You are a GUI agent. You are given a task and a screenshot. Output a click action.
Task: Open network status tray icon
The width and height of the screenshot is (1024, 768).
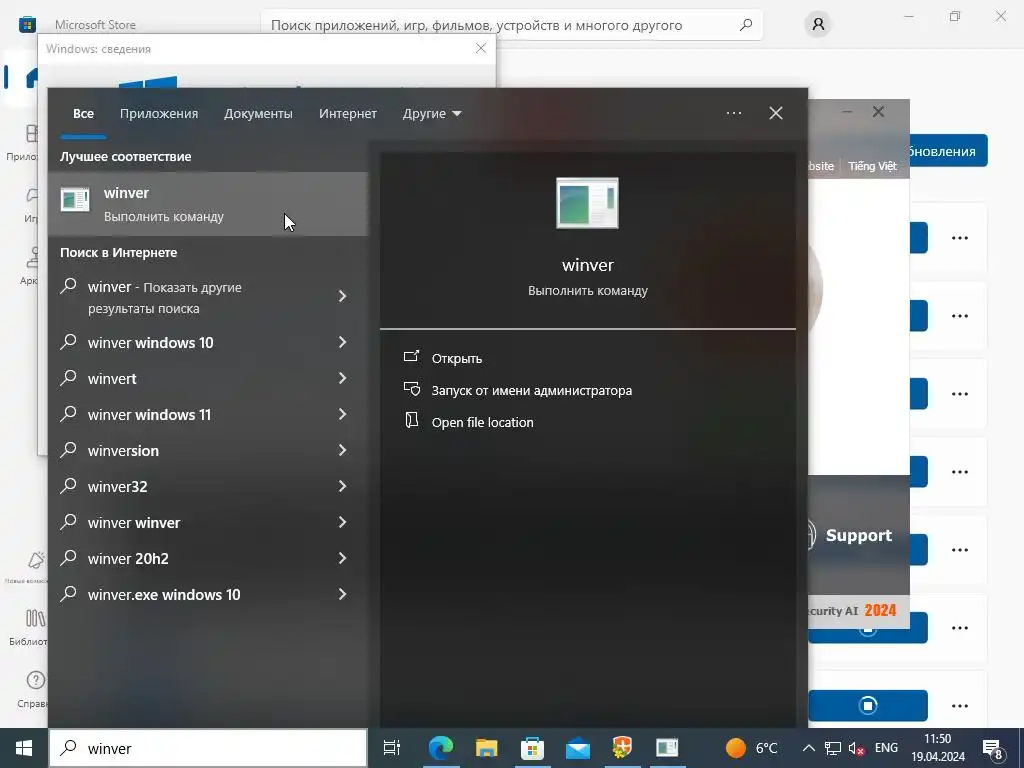pos(833,748)
